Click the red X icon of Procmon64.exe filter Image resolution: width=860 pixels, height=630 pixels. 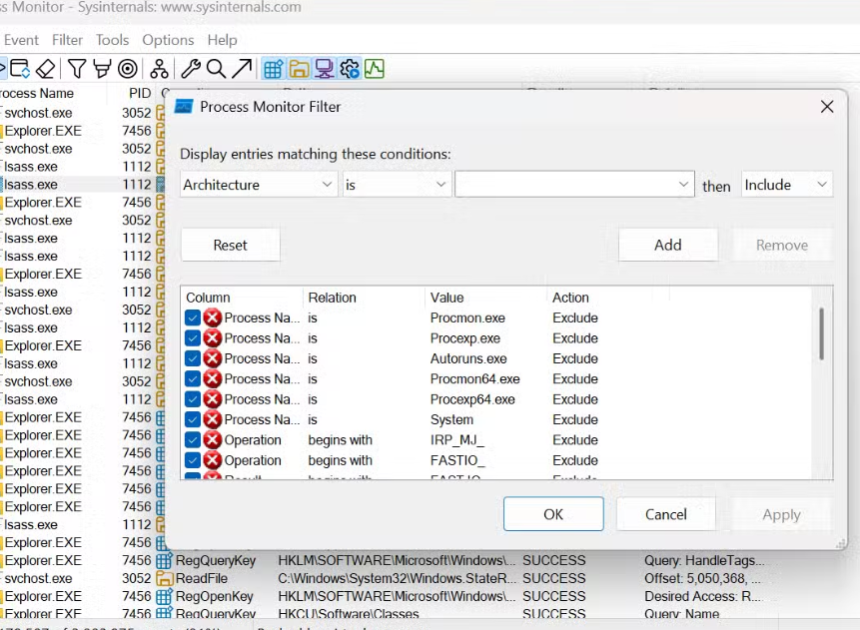click(212, 379)
